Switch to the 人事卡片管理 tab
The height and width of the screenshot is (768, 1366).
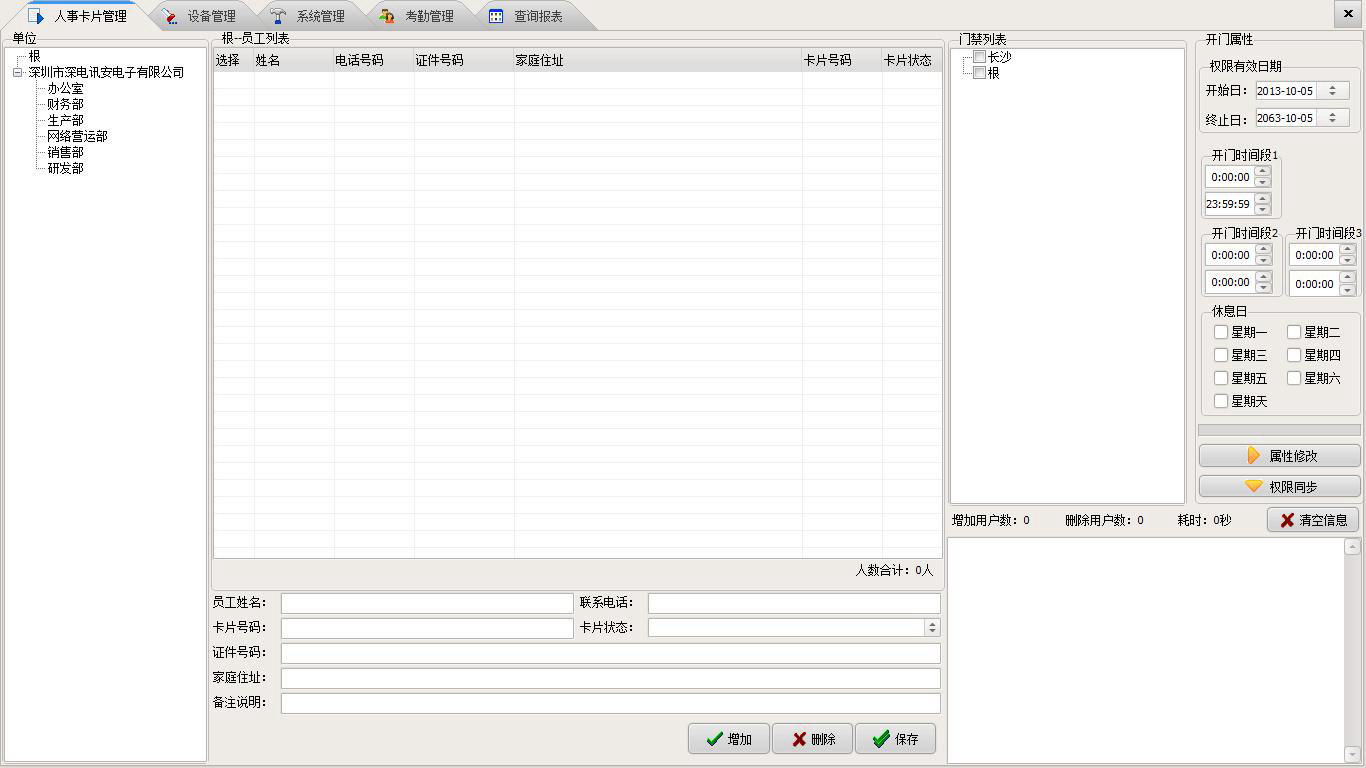point(80,16)
